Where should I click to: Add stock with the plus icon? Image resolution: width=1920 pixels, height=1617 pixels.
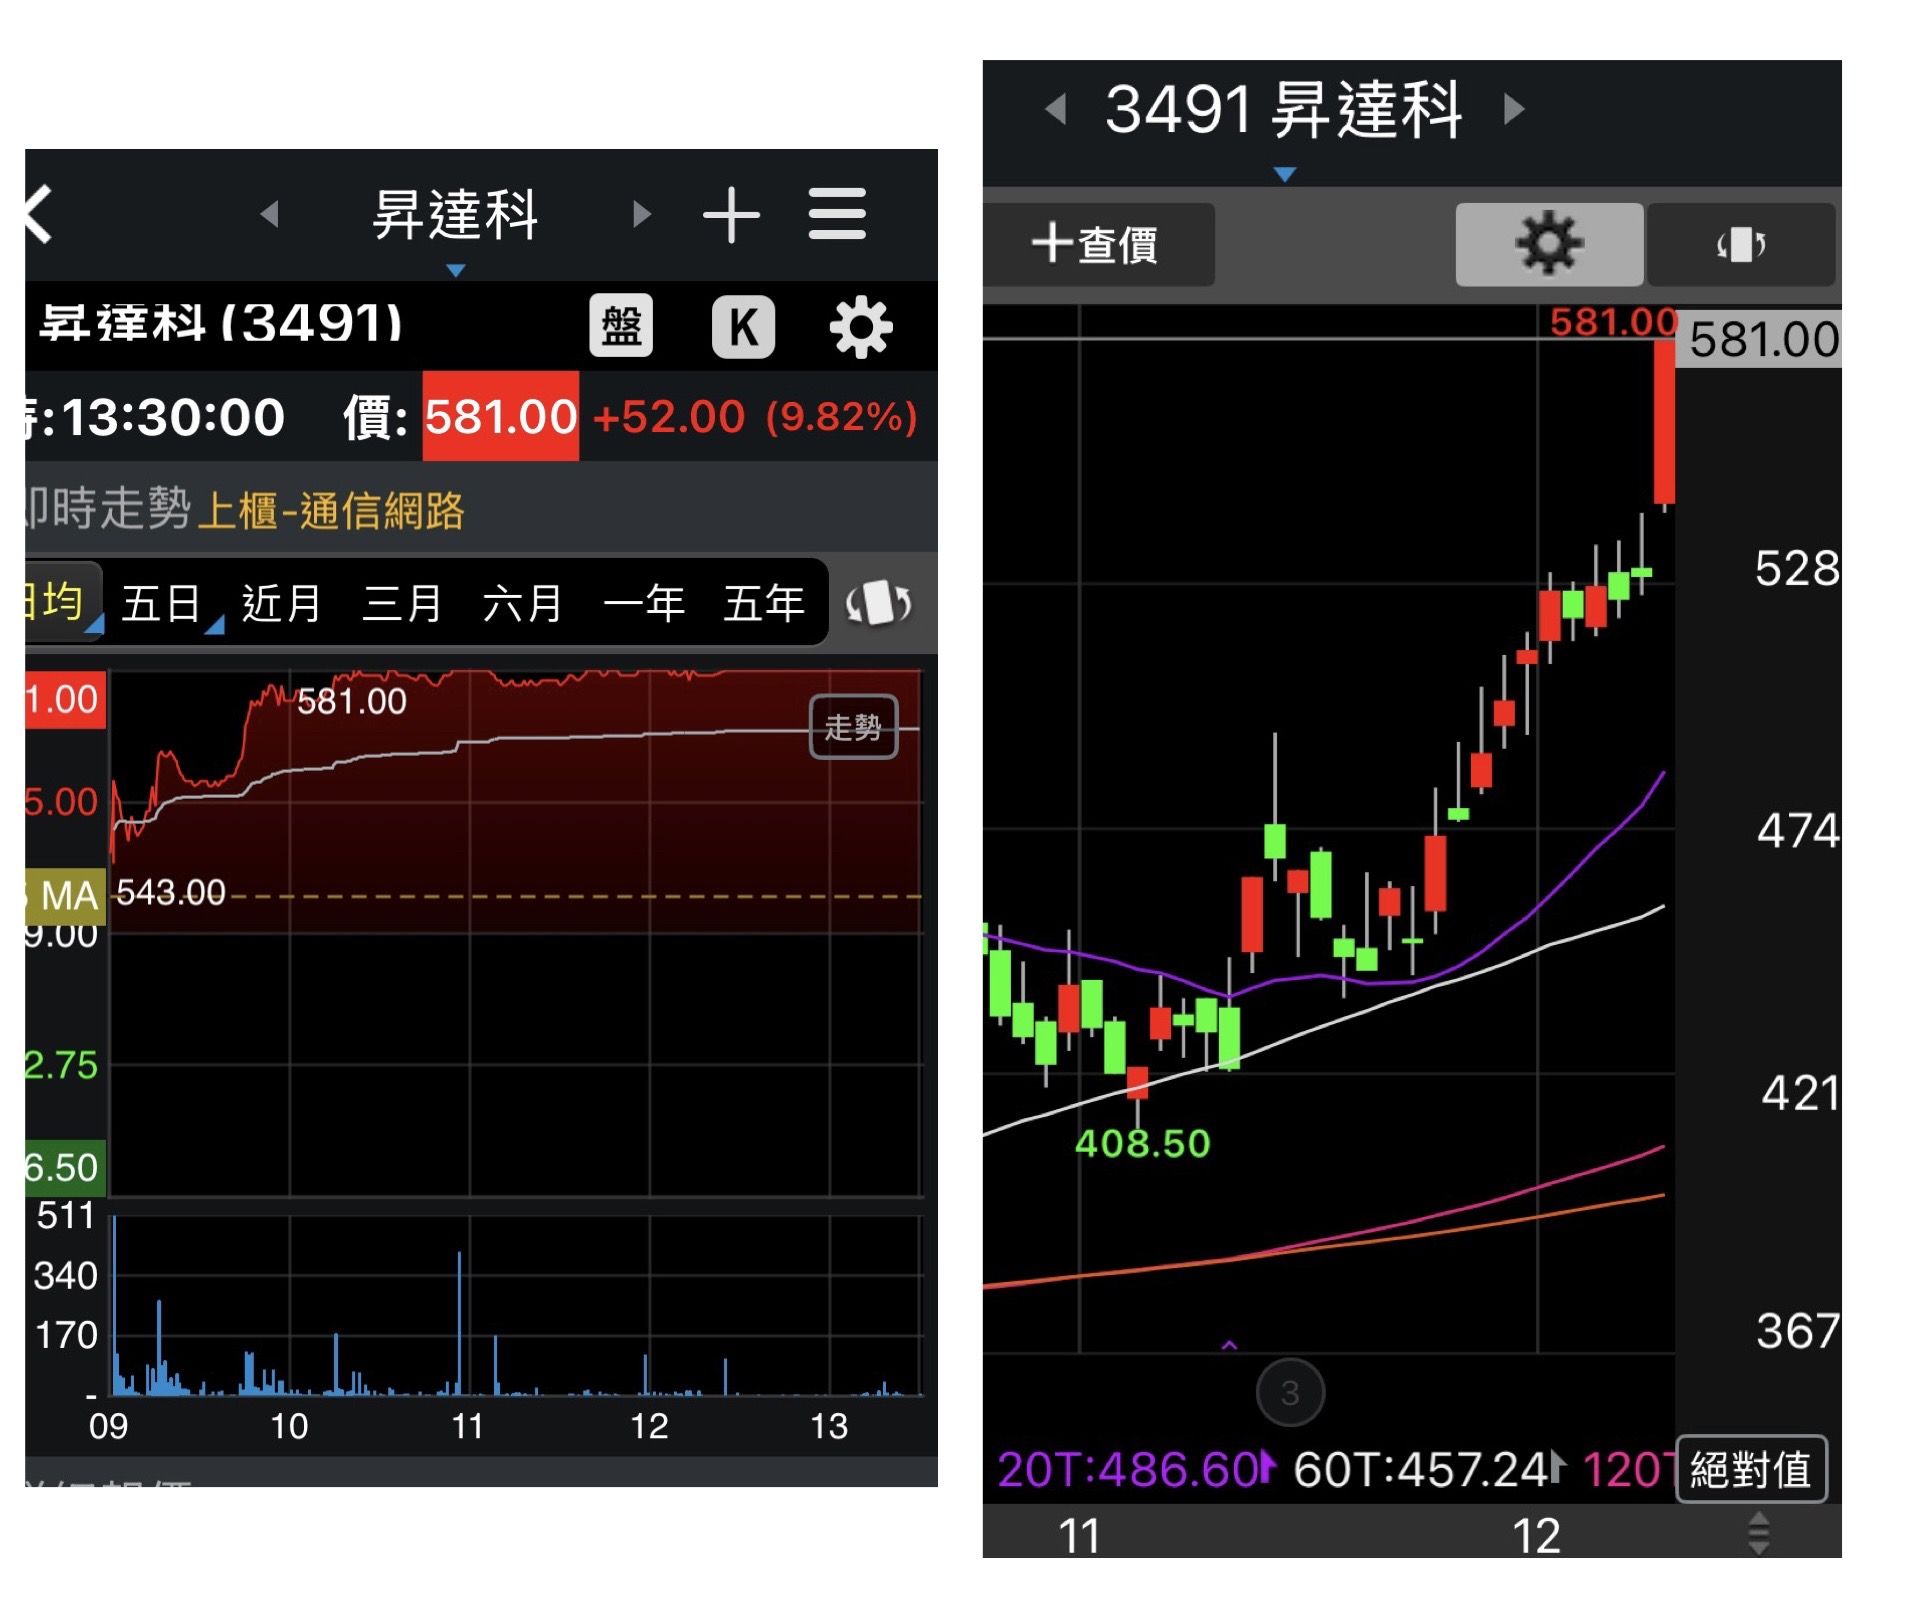click(731, 214)
